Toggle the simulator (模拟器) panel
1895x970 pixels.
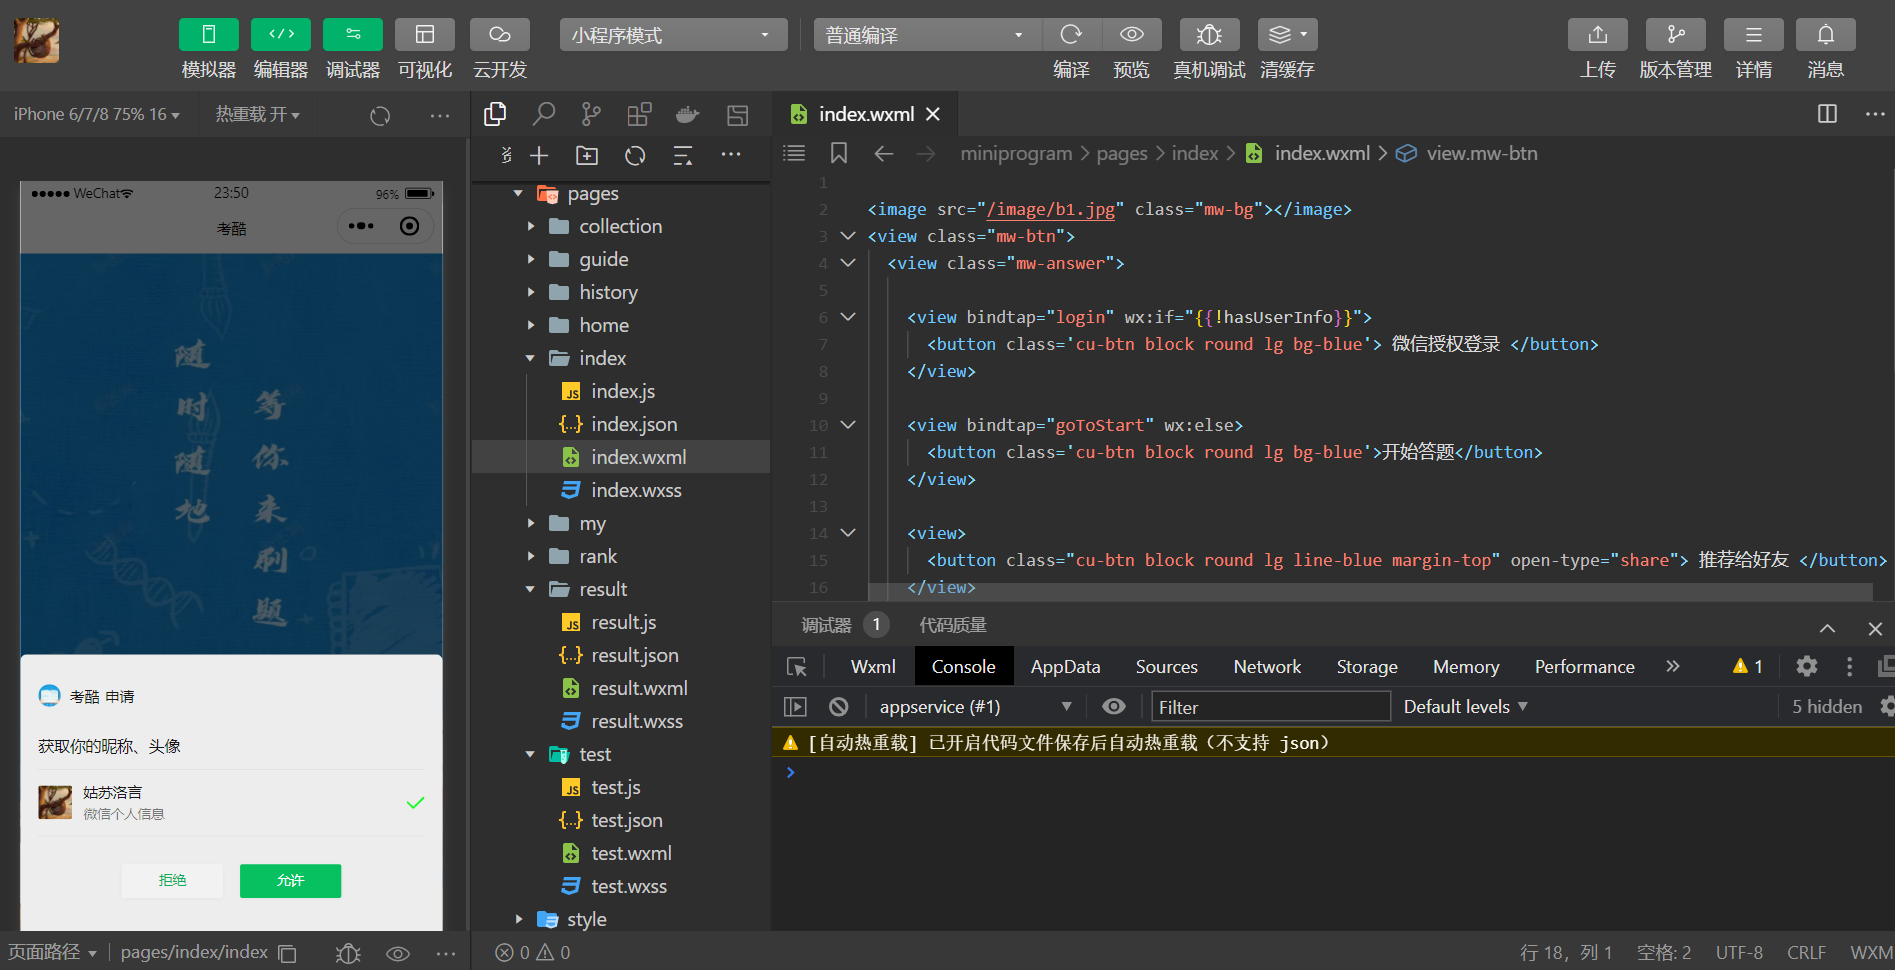208,35
